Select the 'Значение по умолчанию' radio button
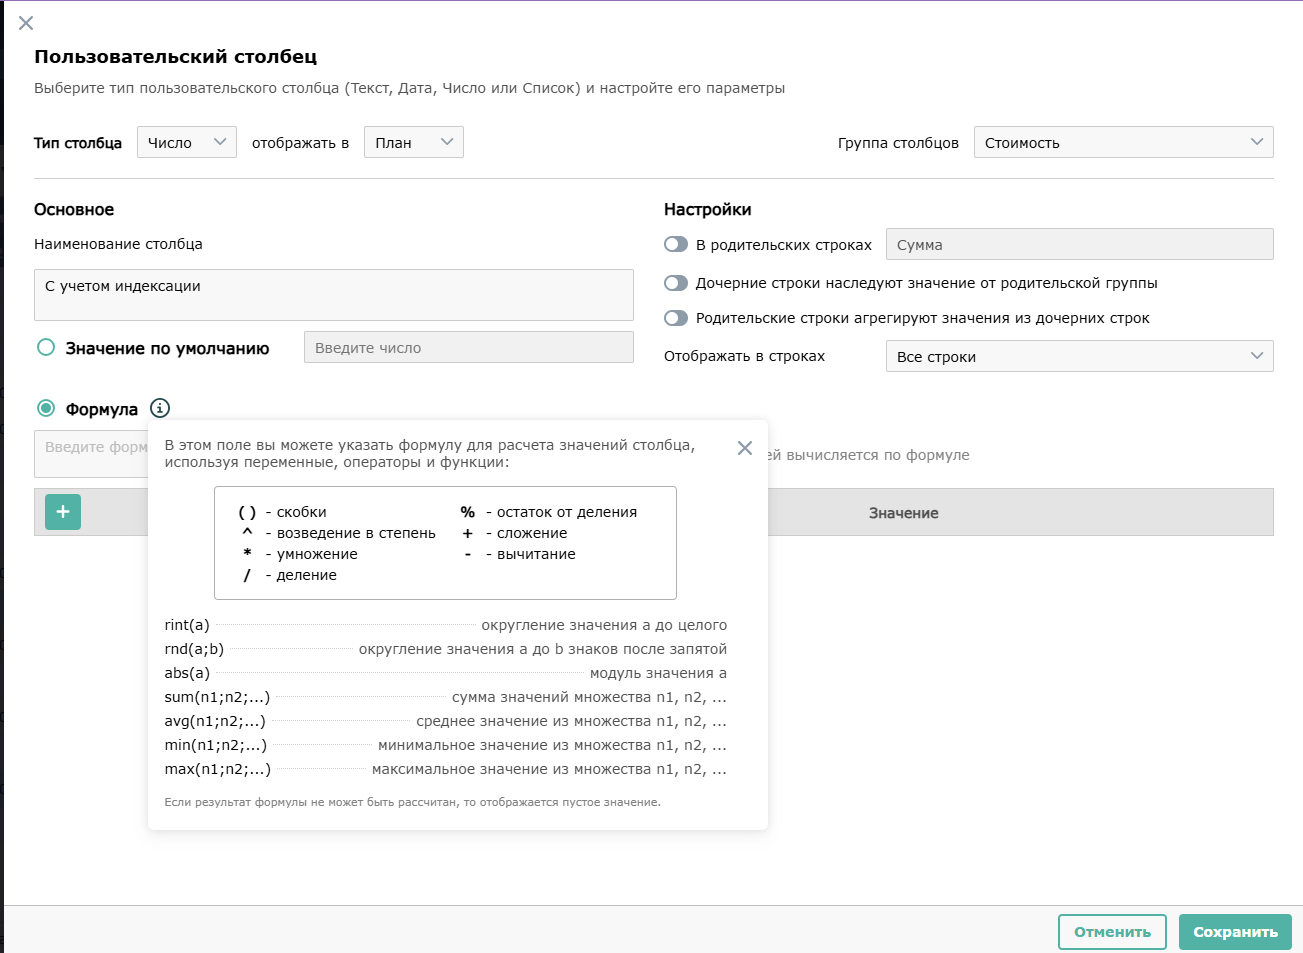 pos(46,348)
